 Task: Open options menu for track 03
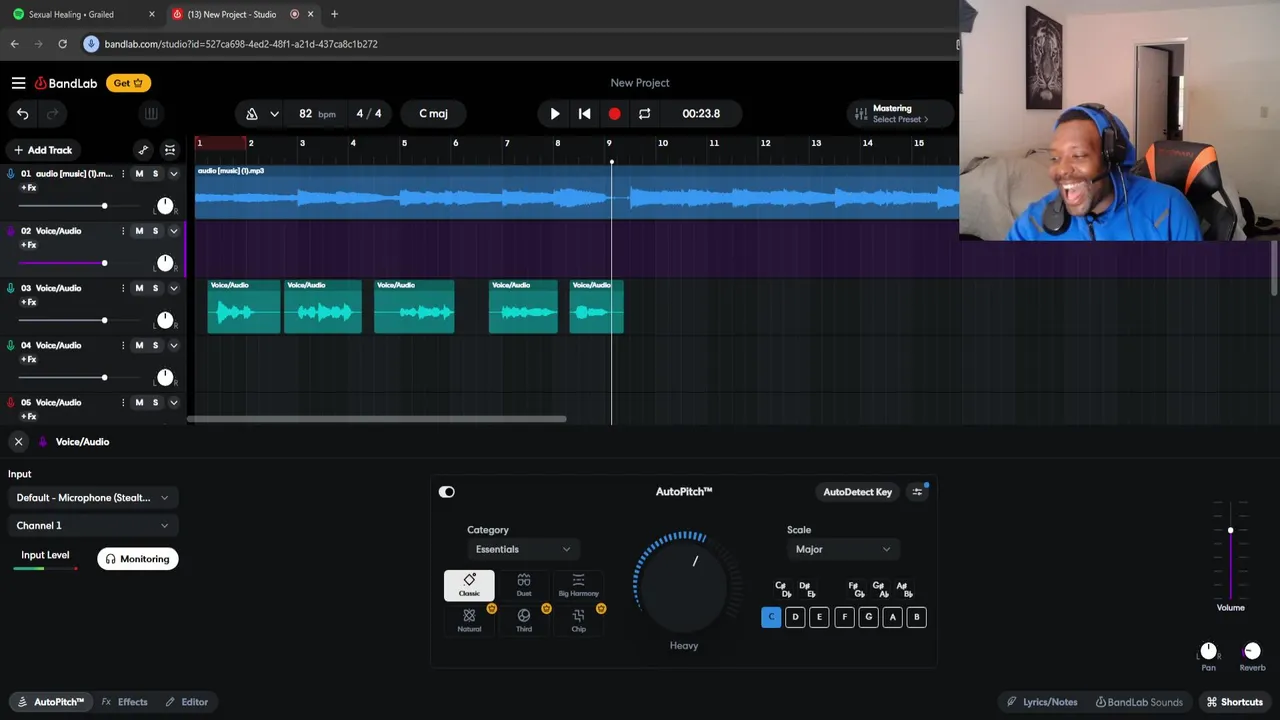click(x=123, y=288)
